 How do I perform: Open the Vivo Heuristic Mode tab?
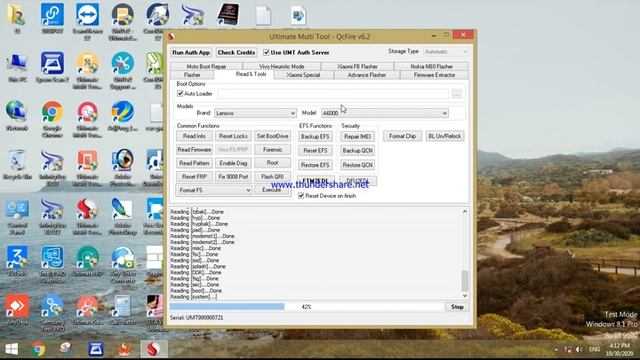click(x=282, y=66)
